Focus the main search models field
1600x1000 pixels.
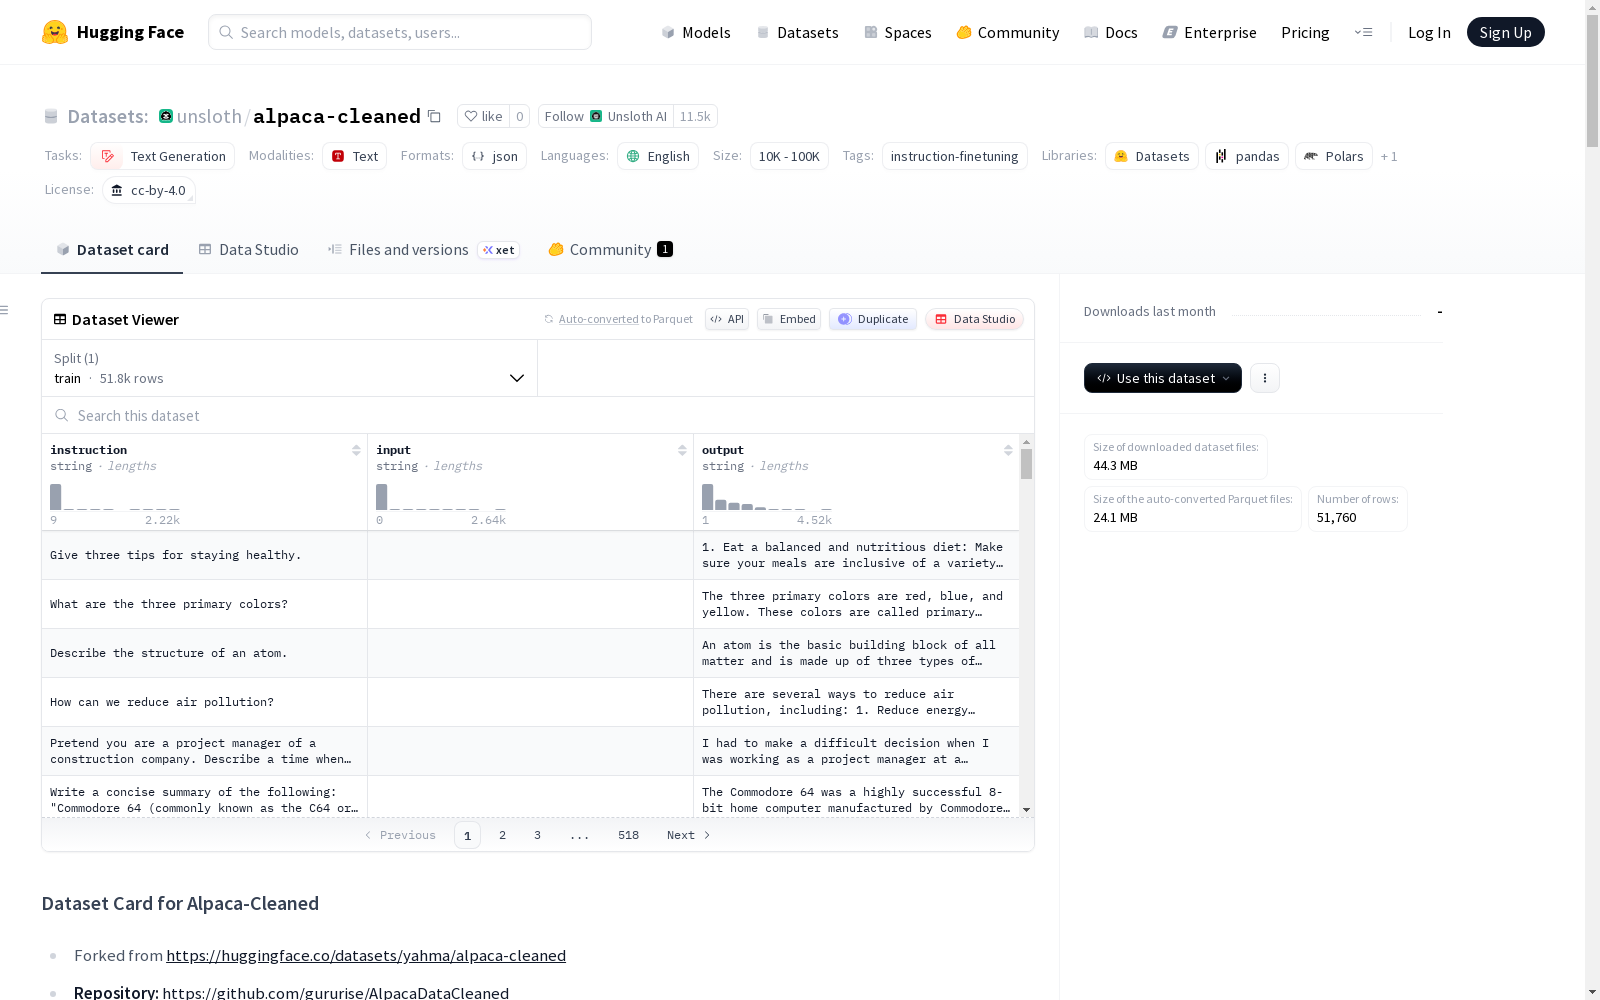click(x=400, y=32)
